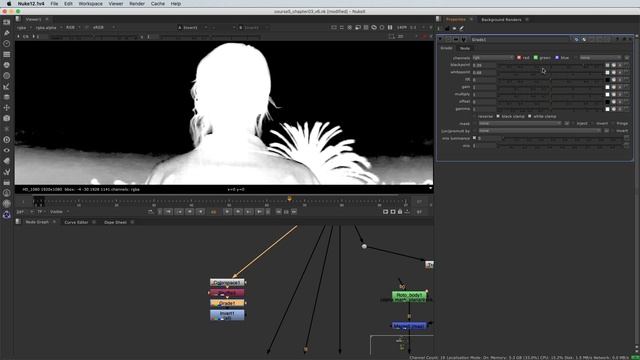Viewport: 640px width, 360px height.
Task: Enable the mask inject checkbox
Action: click(573, 123)
